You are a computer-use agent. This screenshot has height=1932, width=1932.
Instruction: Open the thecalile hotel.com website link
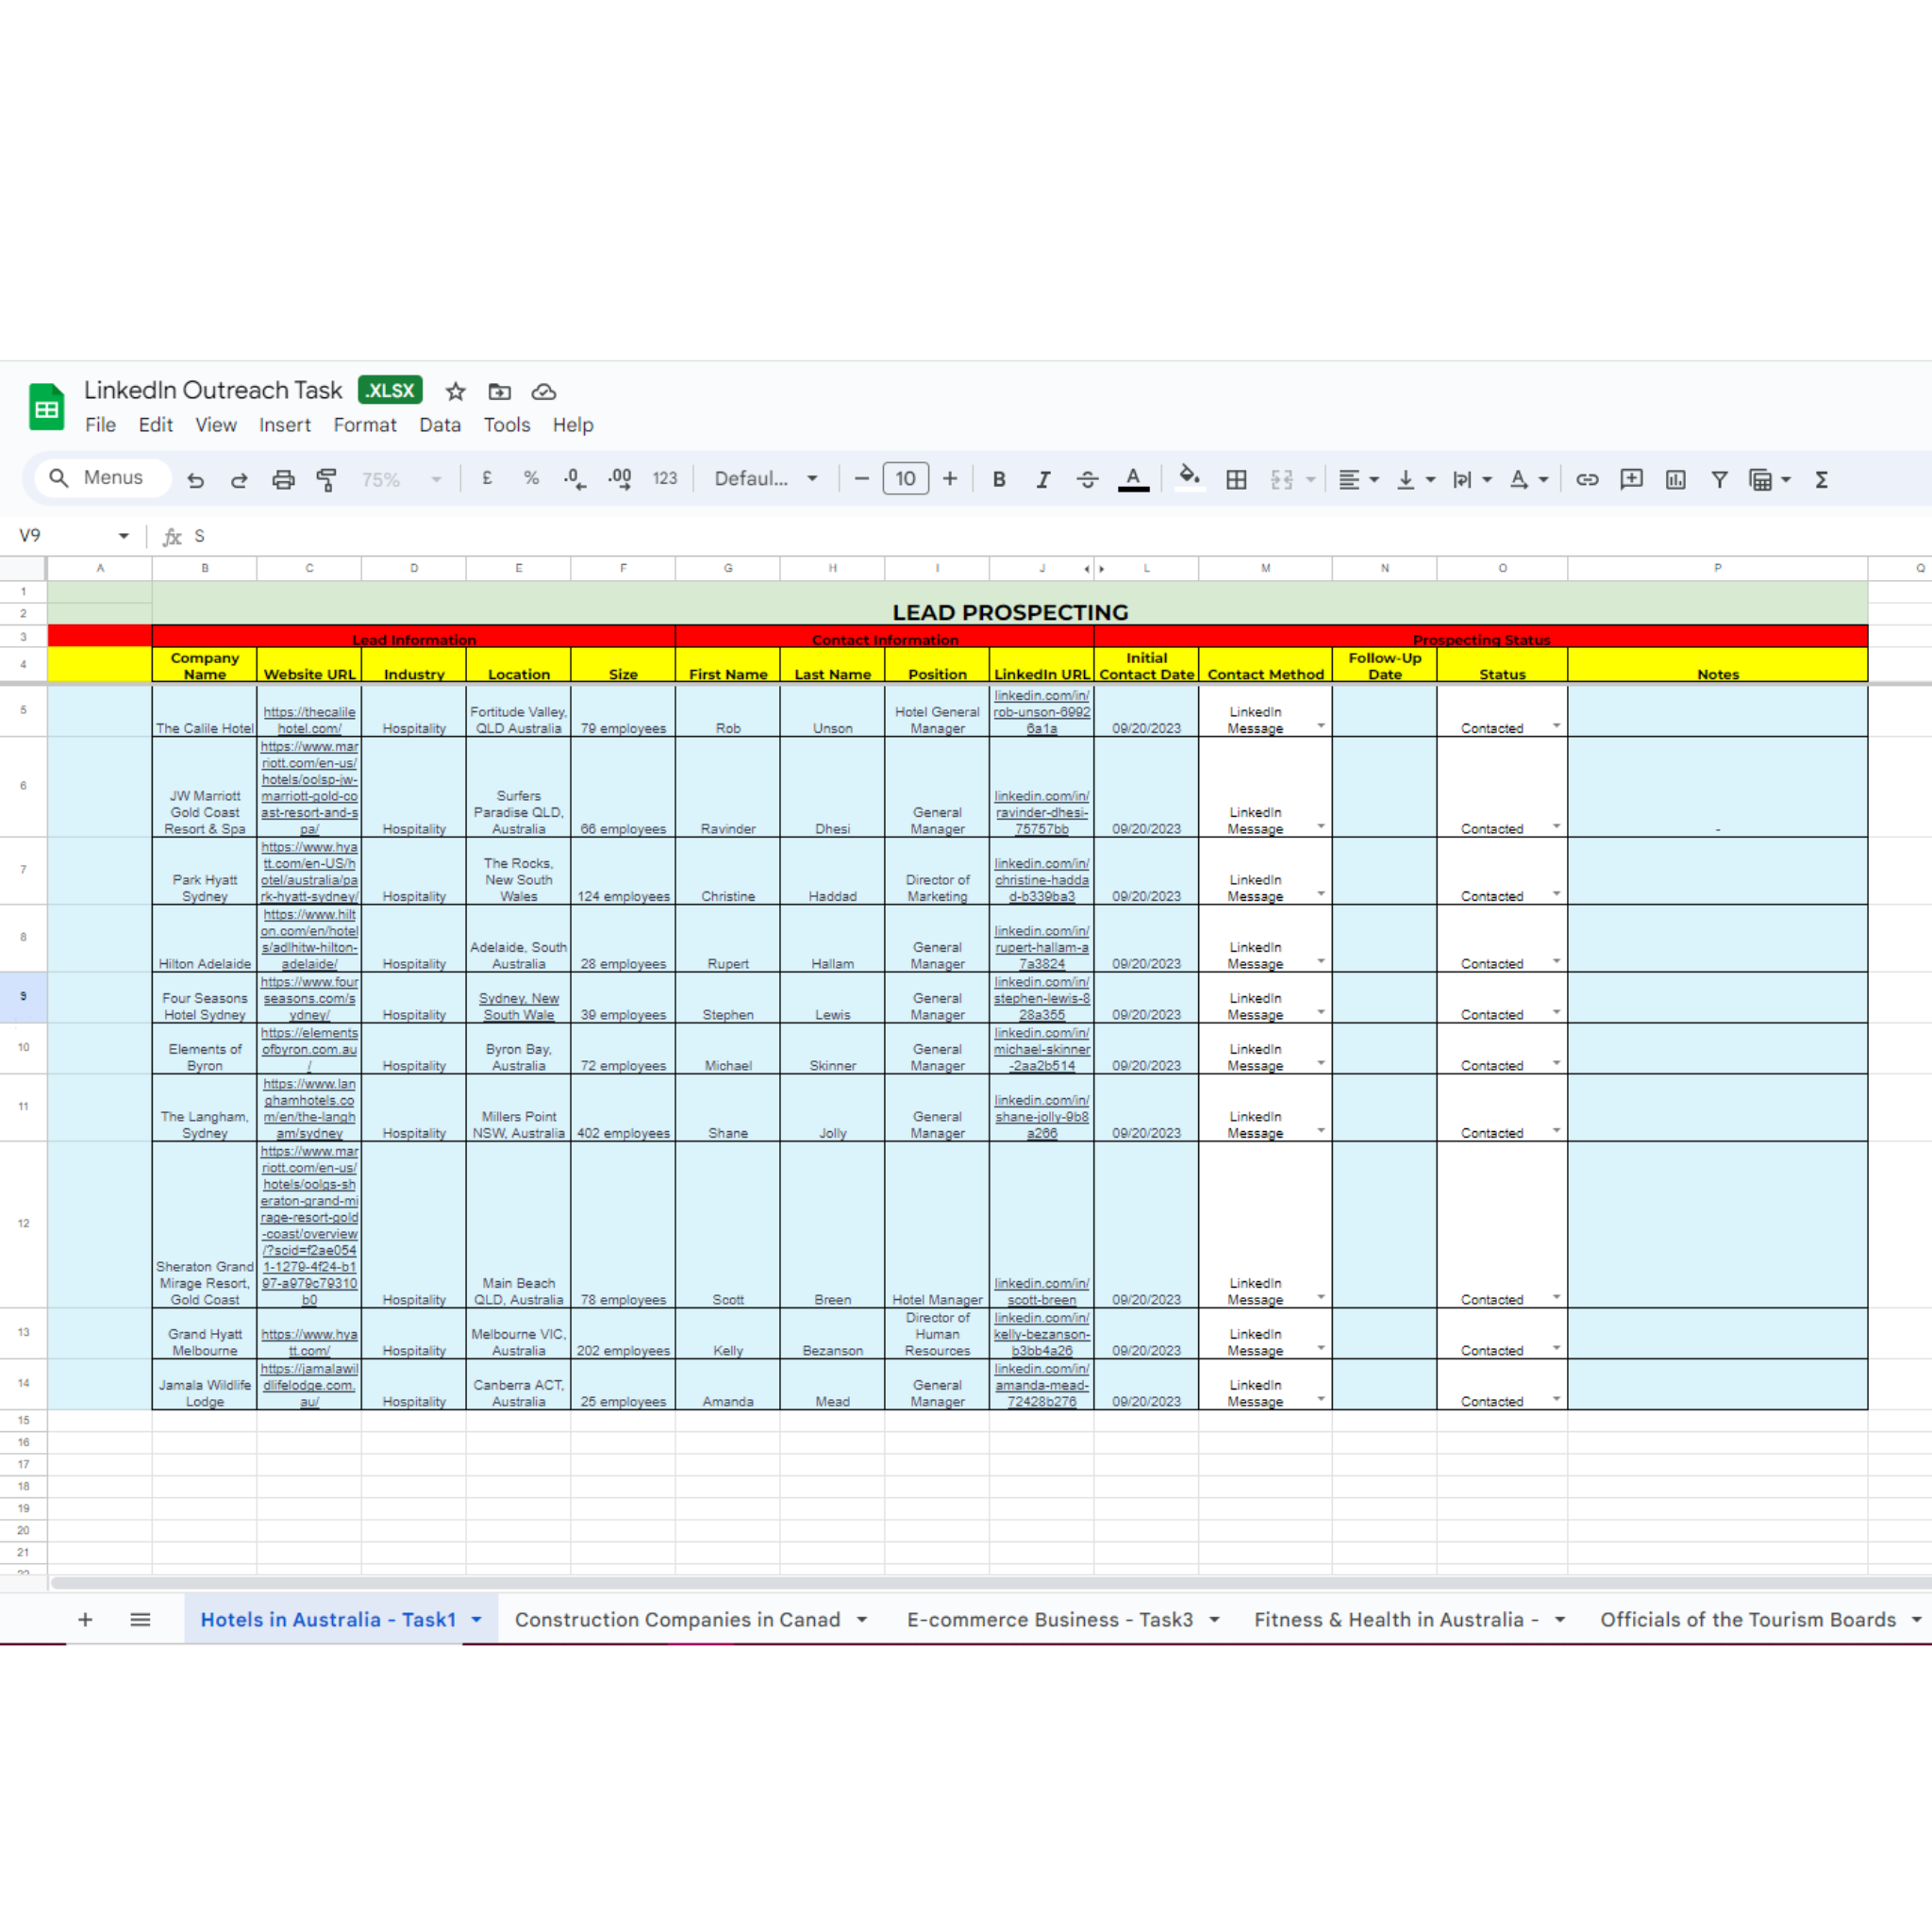pos(309,720)
